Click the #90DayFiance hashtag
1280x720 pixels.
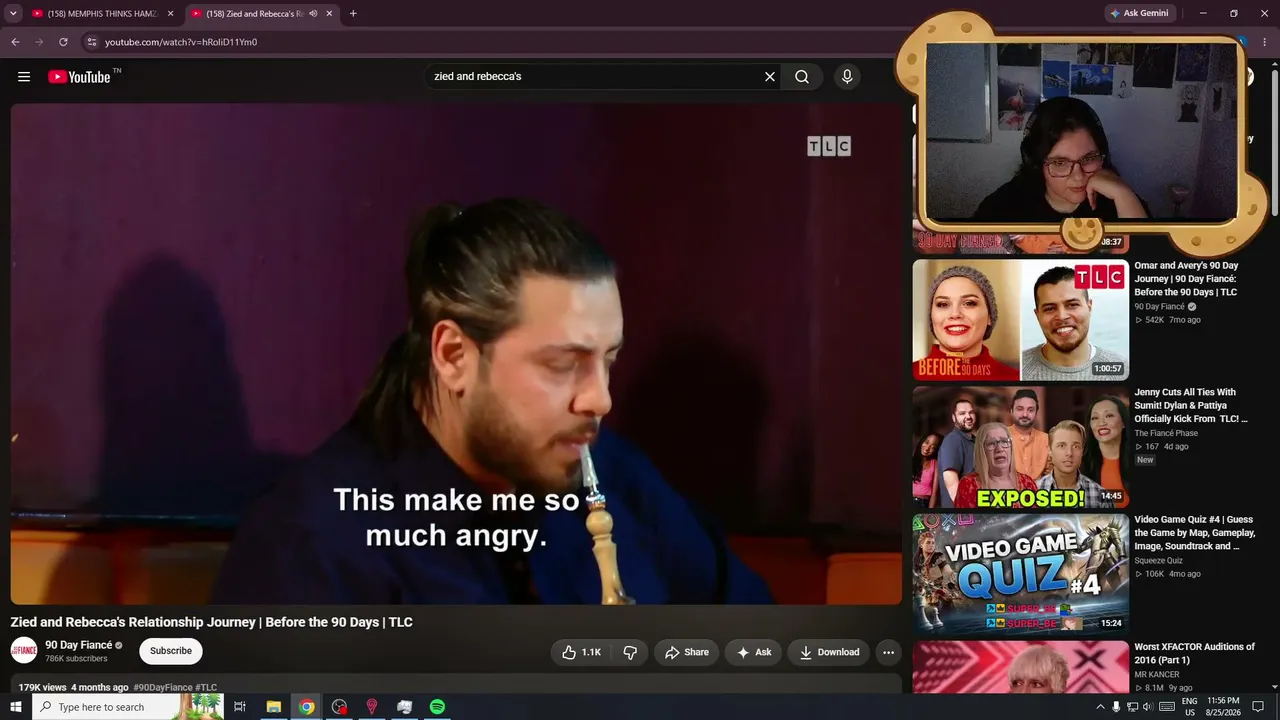coord(163,687)
